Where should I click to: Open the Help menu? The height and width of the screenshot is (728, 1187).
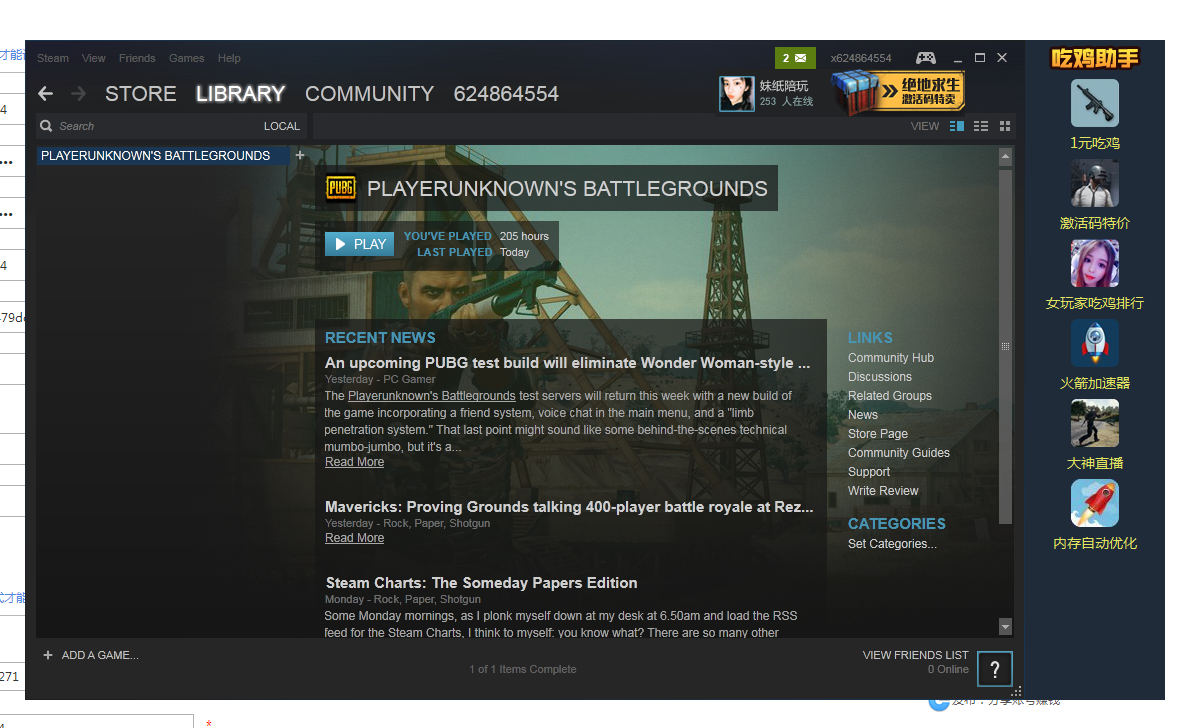[x=229, y=58]
